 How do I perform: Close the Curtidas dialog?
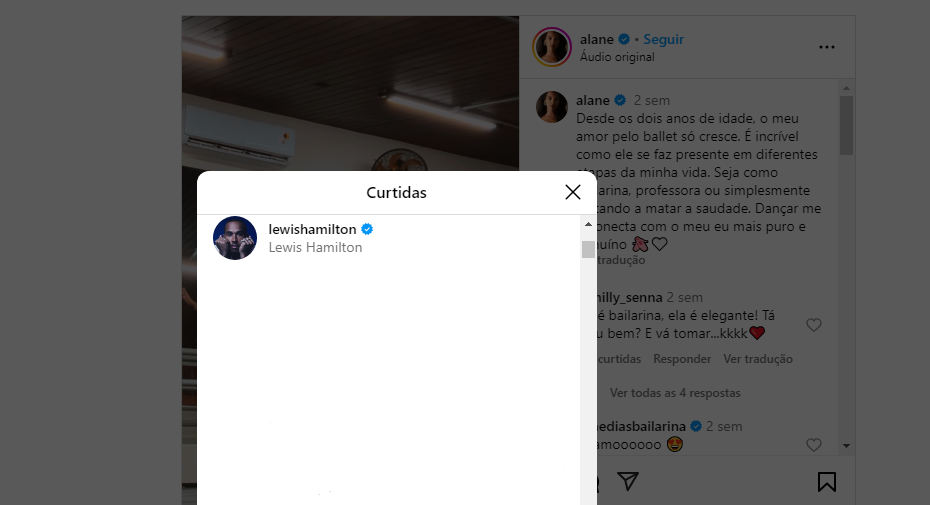pyautogui.click(x=572, y=192)
